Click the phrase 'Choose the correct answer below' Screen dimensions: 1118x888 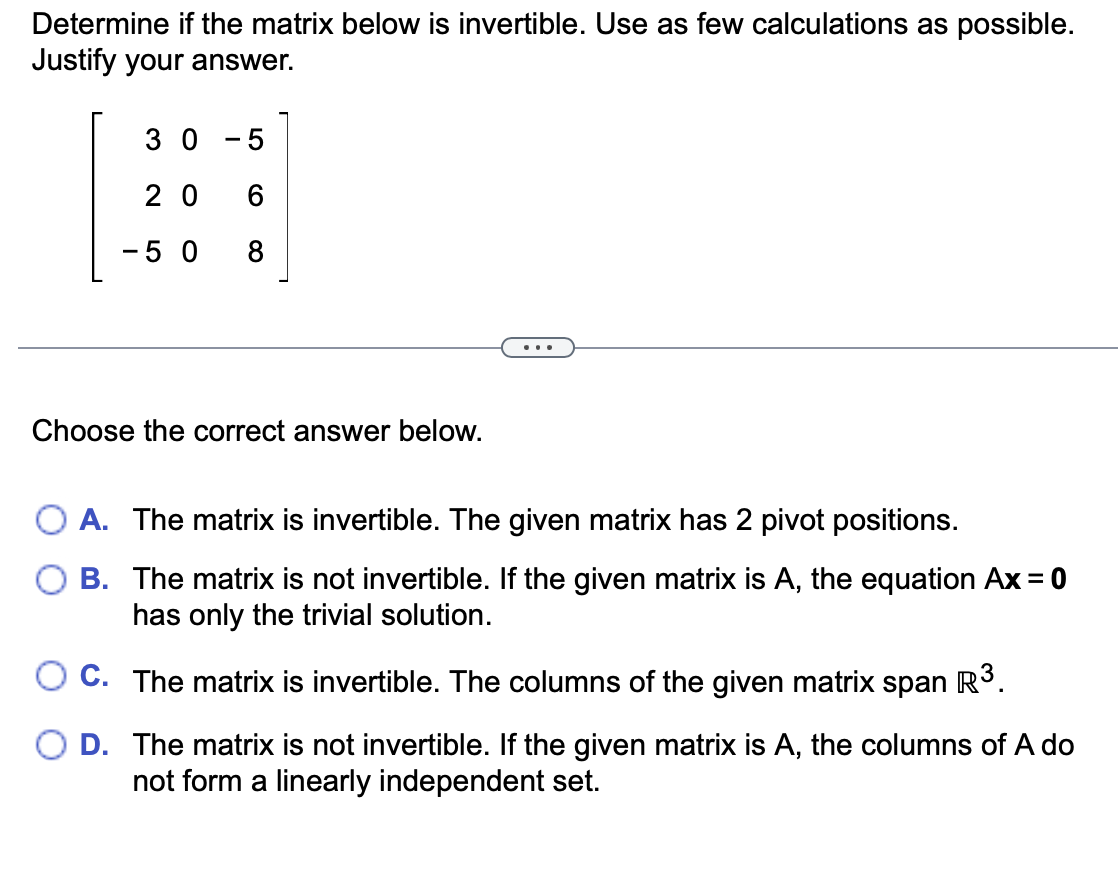tap(256, 431)
